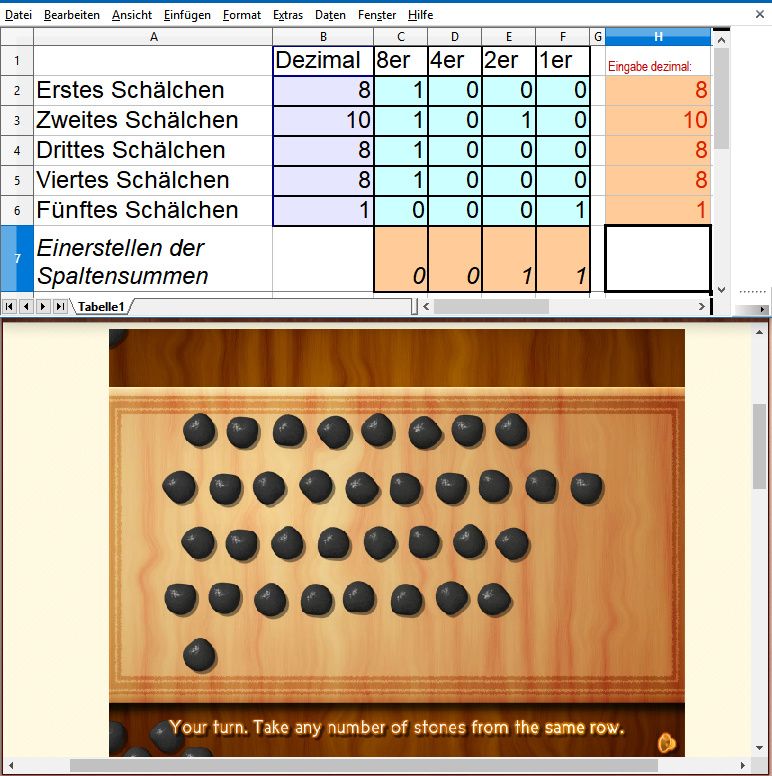Click the 1er column sum cell in row 7

click(562, 258)
